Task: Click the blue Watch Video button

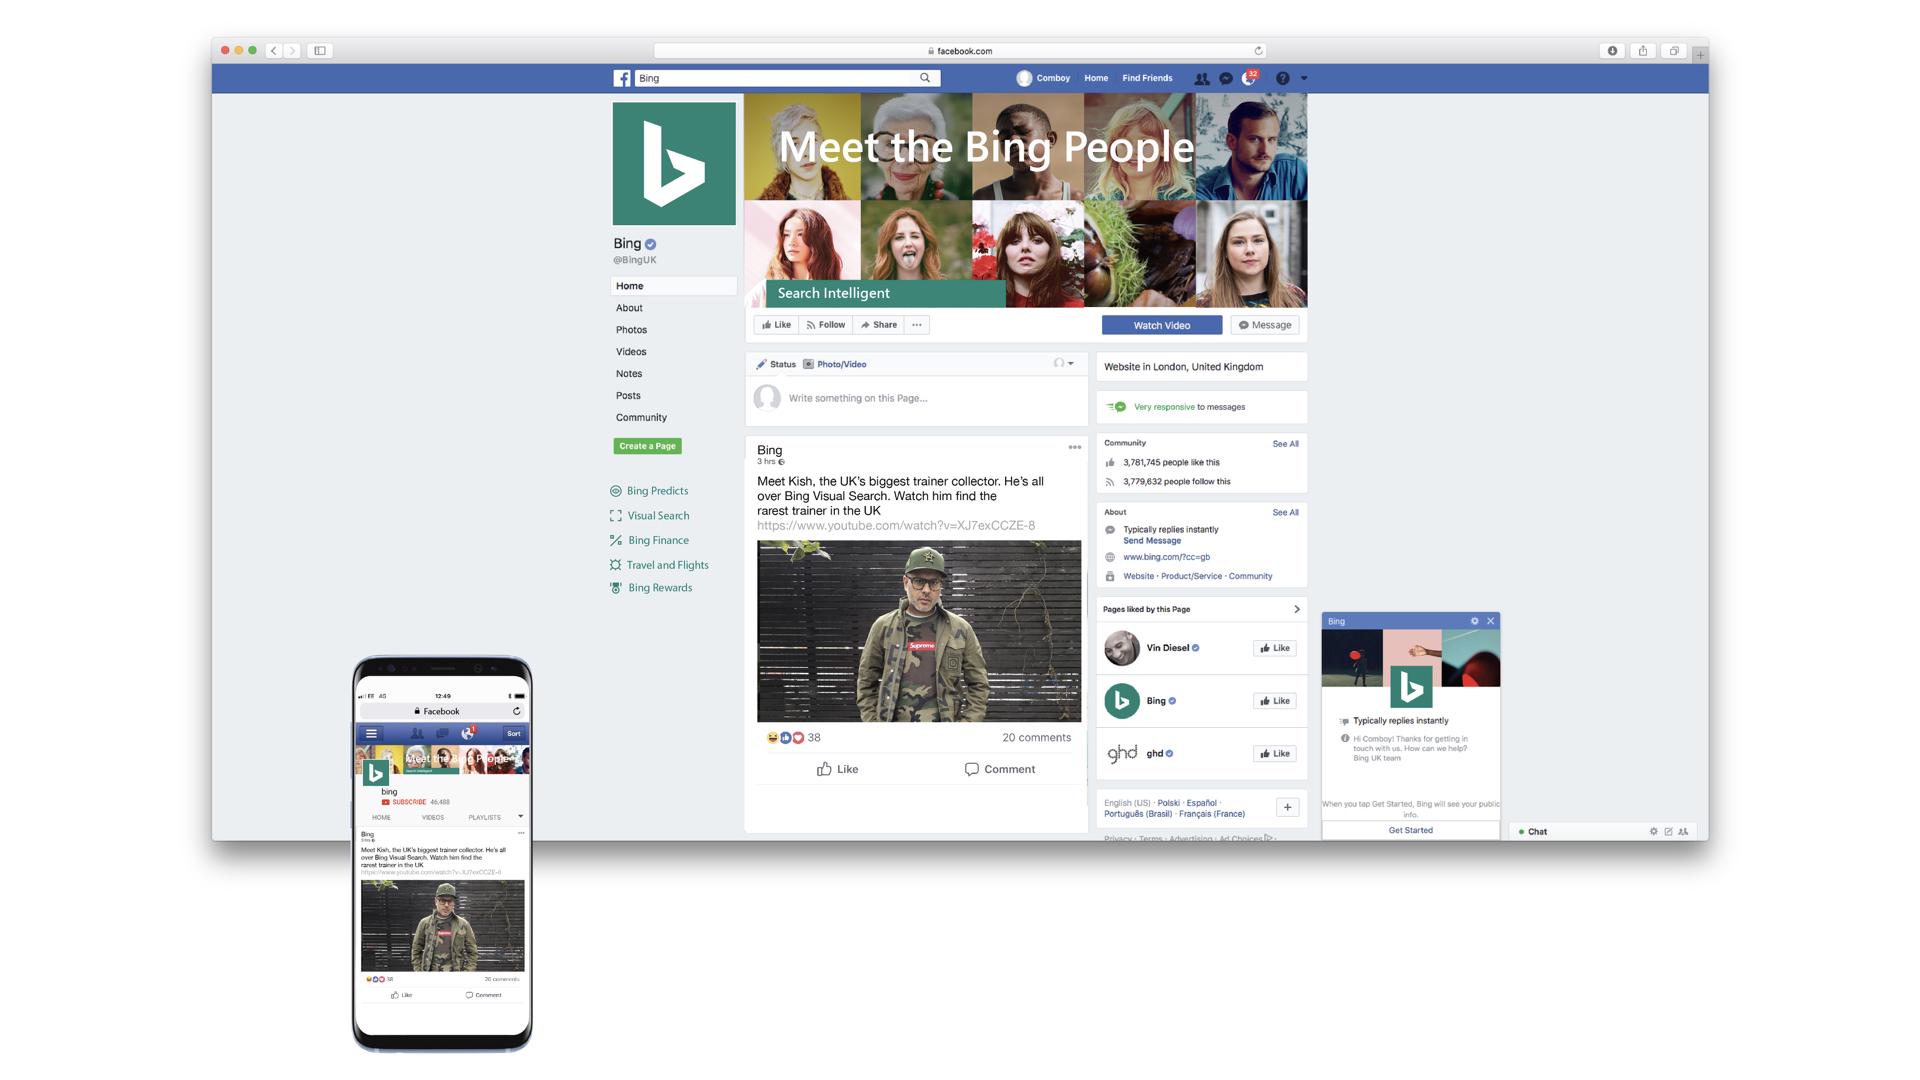Action: (1162, 325)
